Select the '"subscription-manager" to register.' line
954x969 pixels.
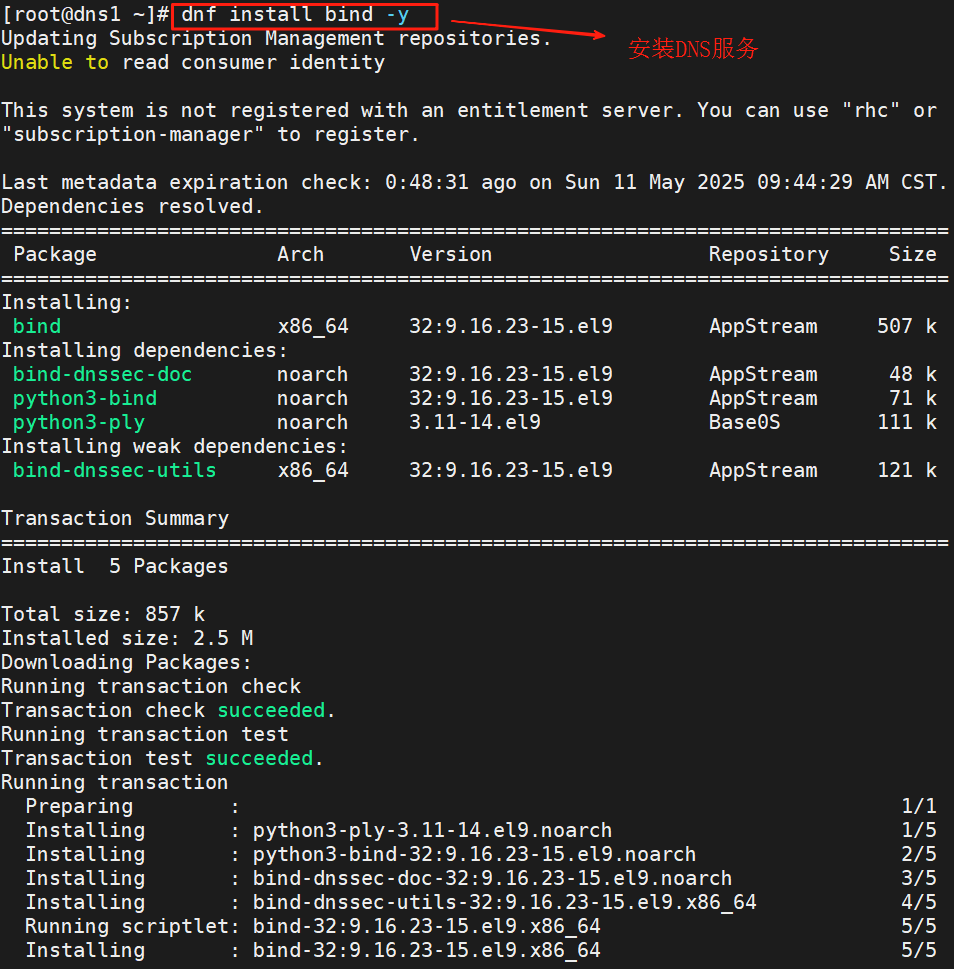(210, 135)
